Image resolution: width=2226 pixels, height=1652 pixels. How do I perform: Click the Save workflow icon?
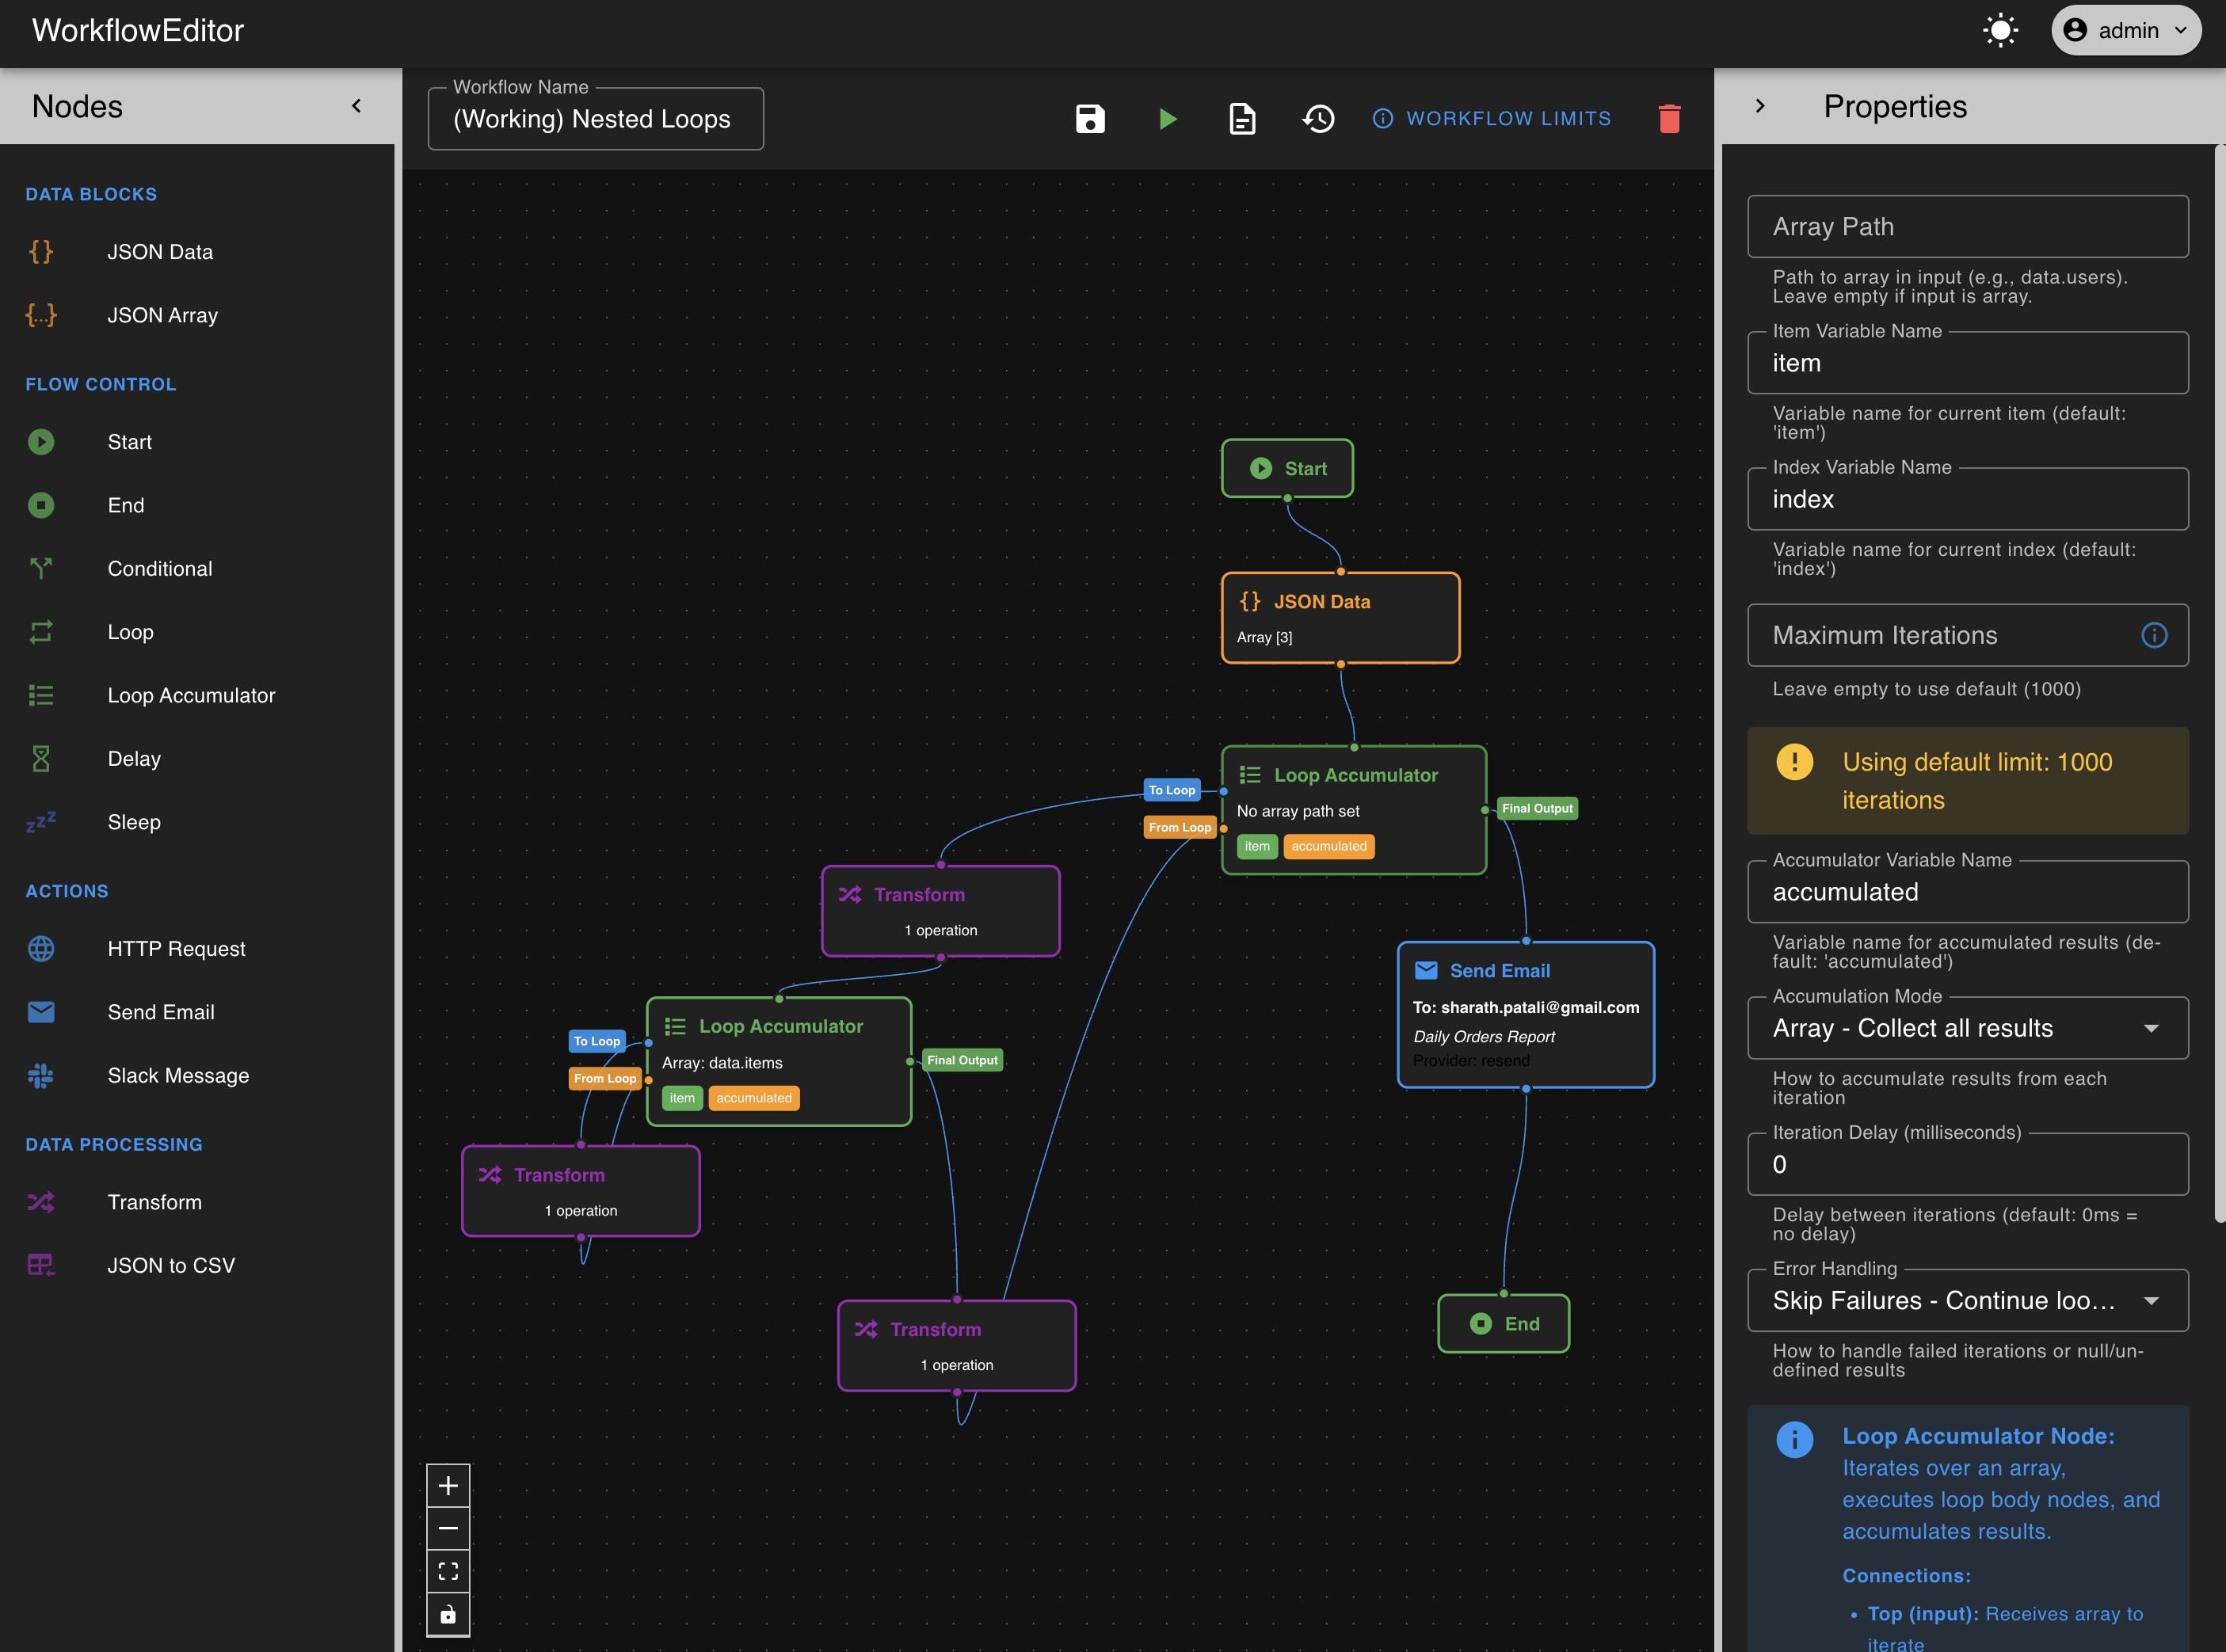1090,118
